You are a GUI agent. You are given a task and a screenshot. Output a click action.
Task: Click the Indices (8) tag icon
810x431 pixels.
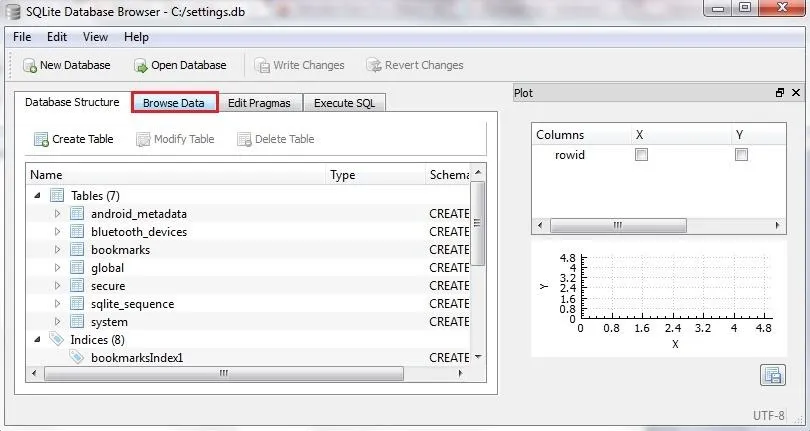[x=56, y=340]
